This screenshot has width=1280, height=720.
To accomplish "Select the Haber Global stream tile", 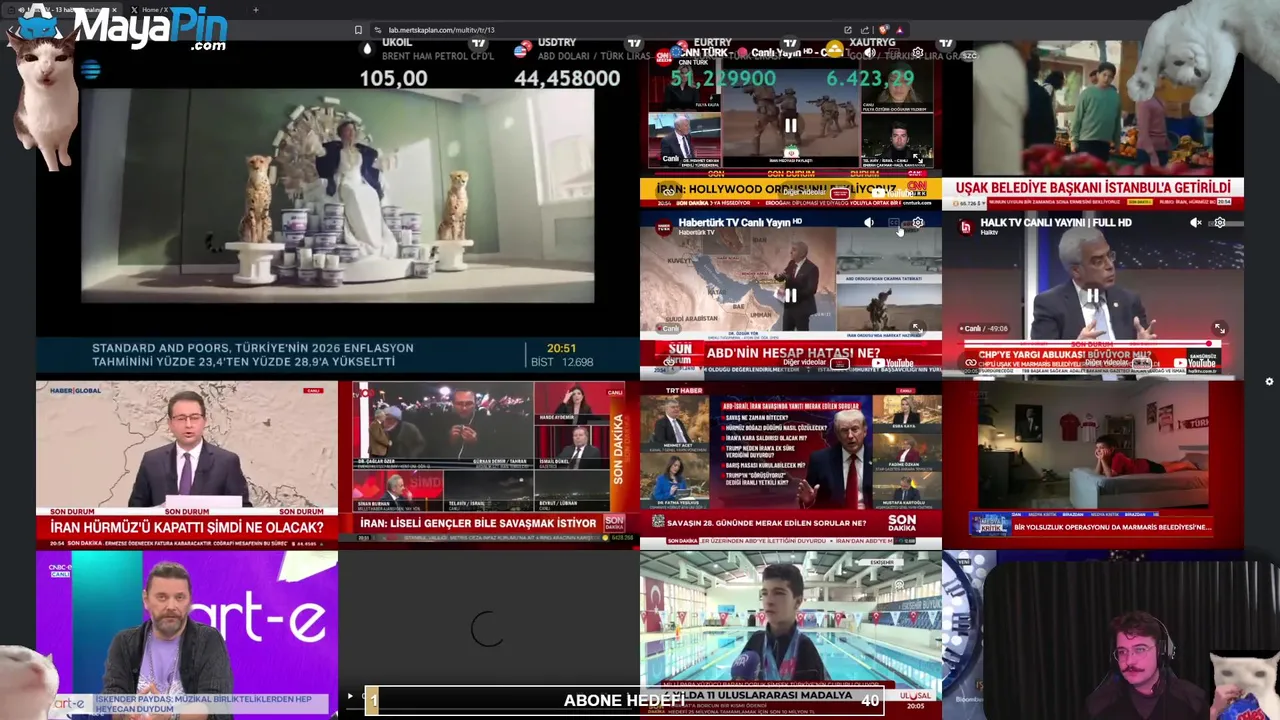I will (187, 465).
